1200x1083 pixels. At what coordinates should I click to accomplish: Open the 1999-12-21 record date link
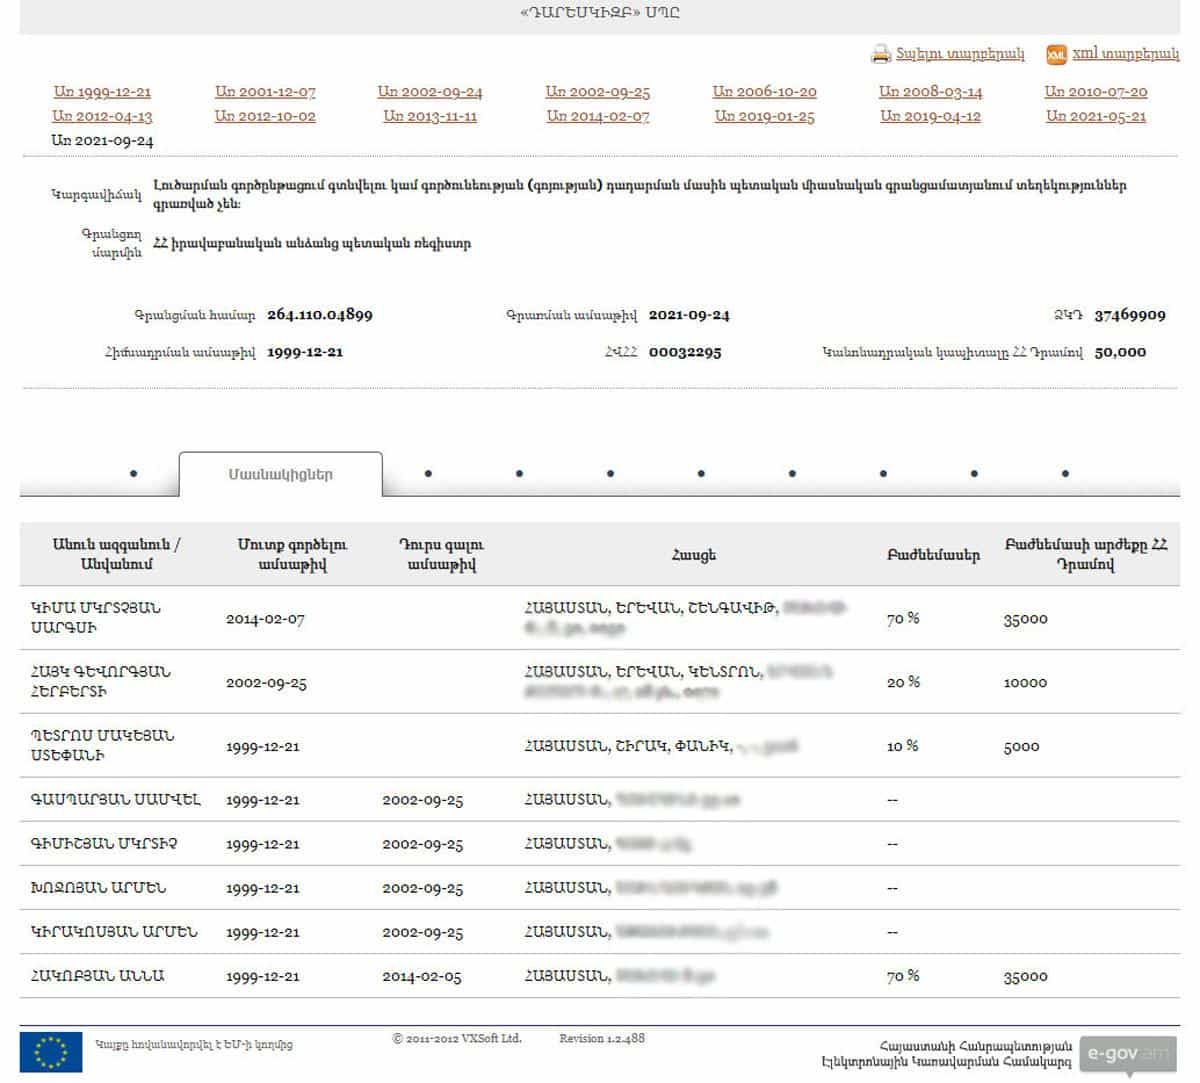click(x=102, y=92)
